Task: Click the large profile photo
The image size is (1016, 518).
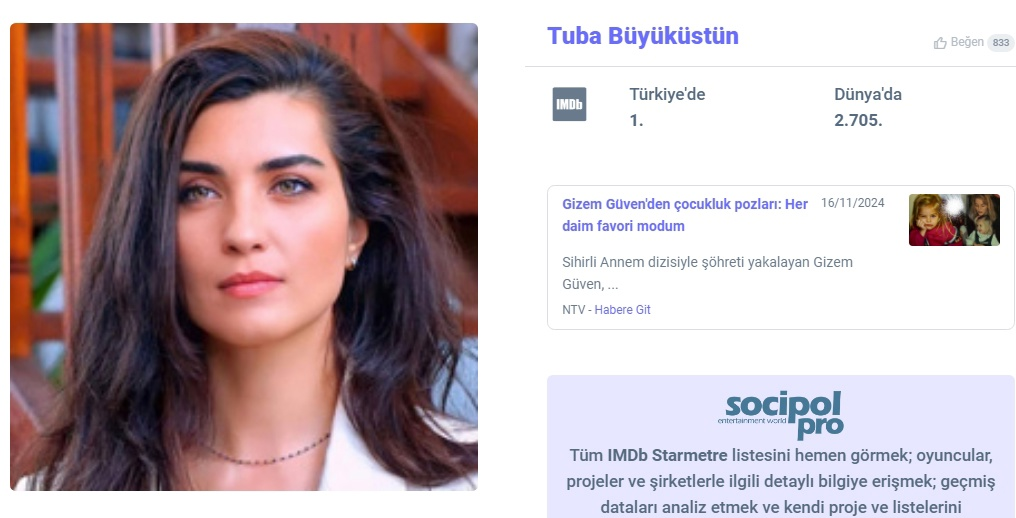Action: coord(244,257)
